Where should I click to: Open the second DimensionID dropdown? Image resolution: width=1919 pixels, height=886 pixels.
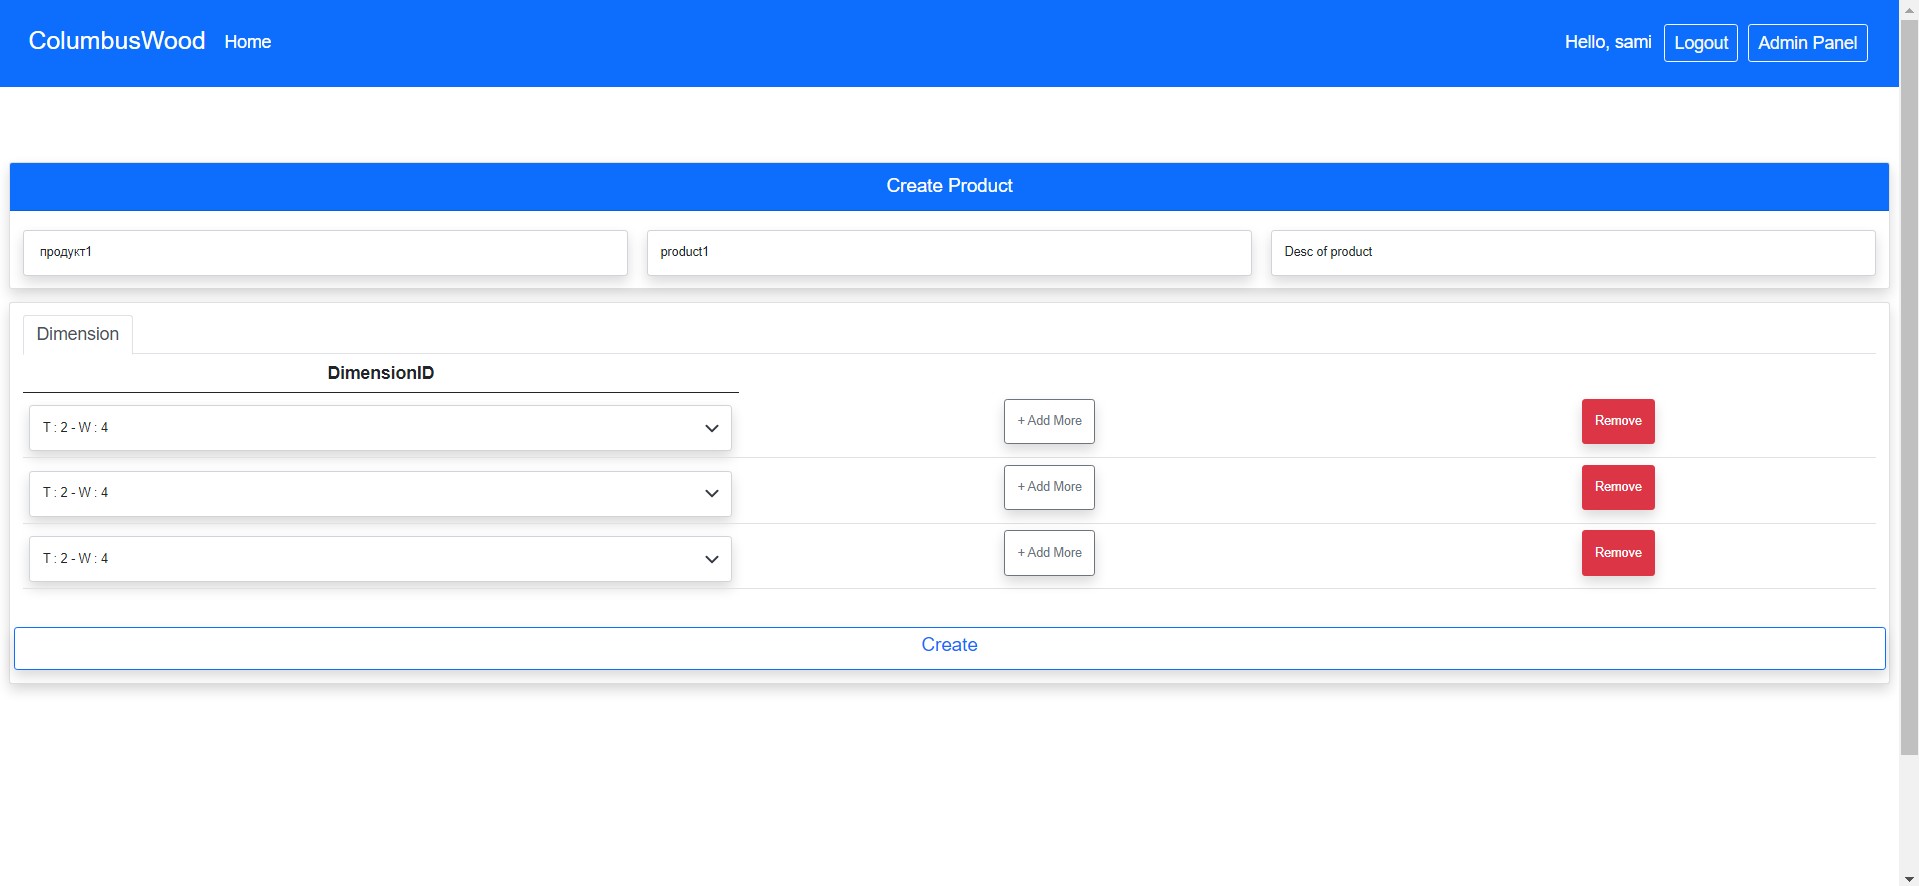pos(380,494)
